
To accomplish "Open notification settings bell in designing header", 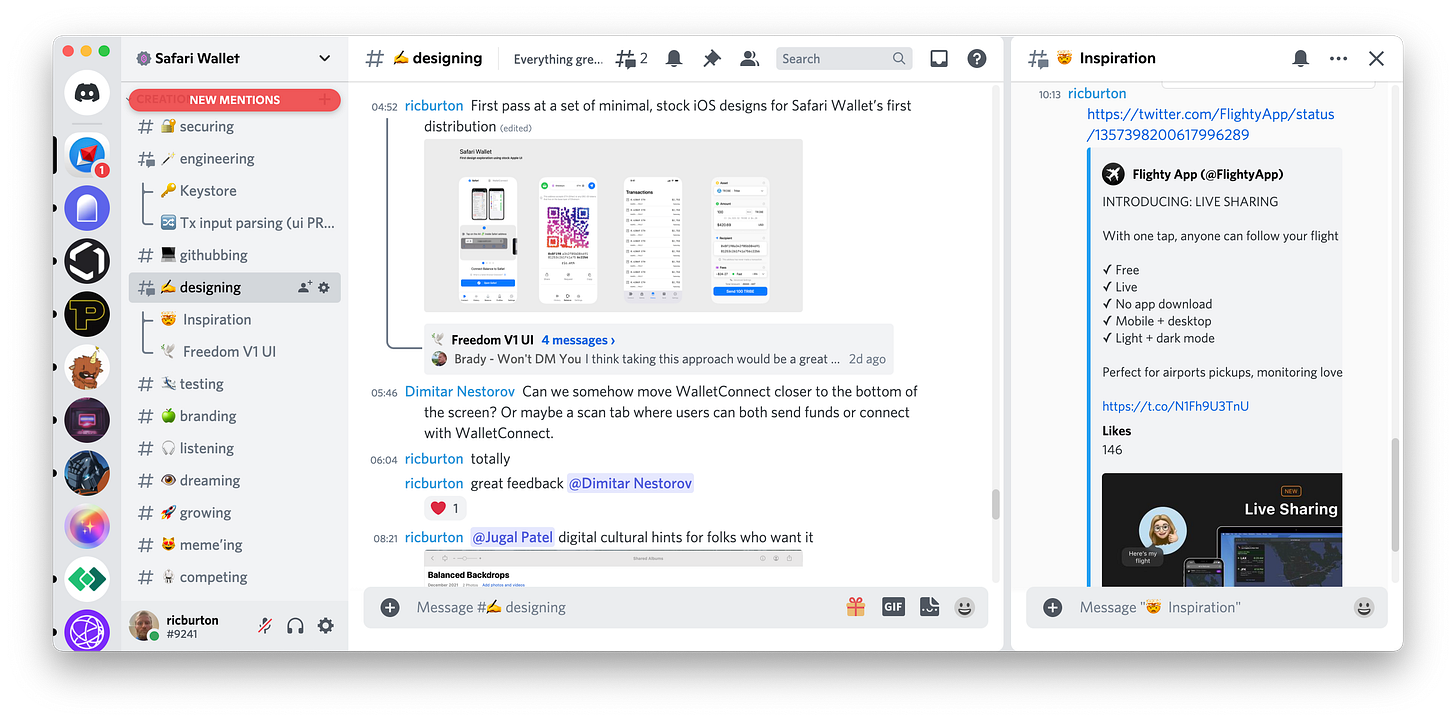I will (x=674, y=59).
